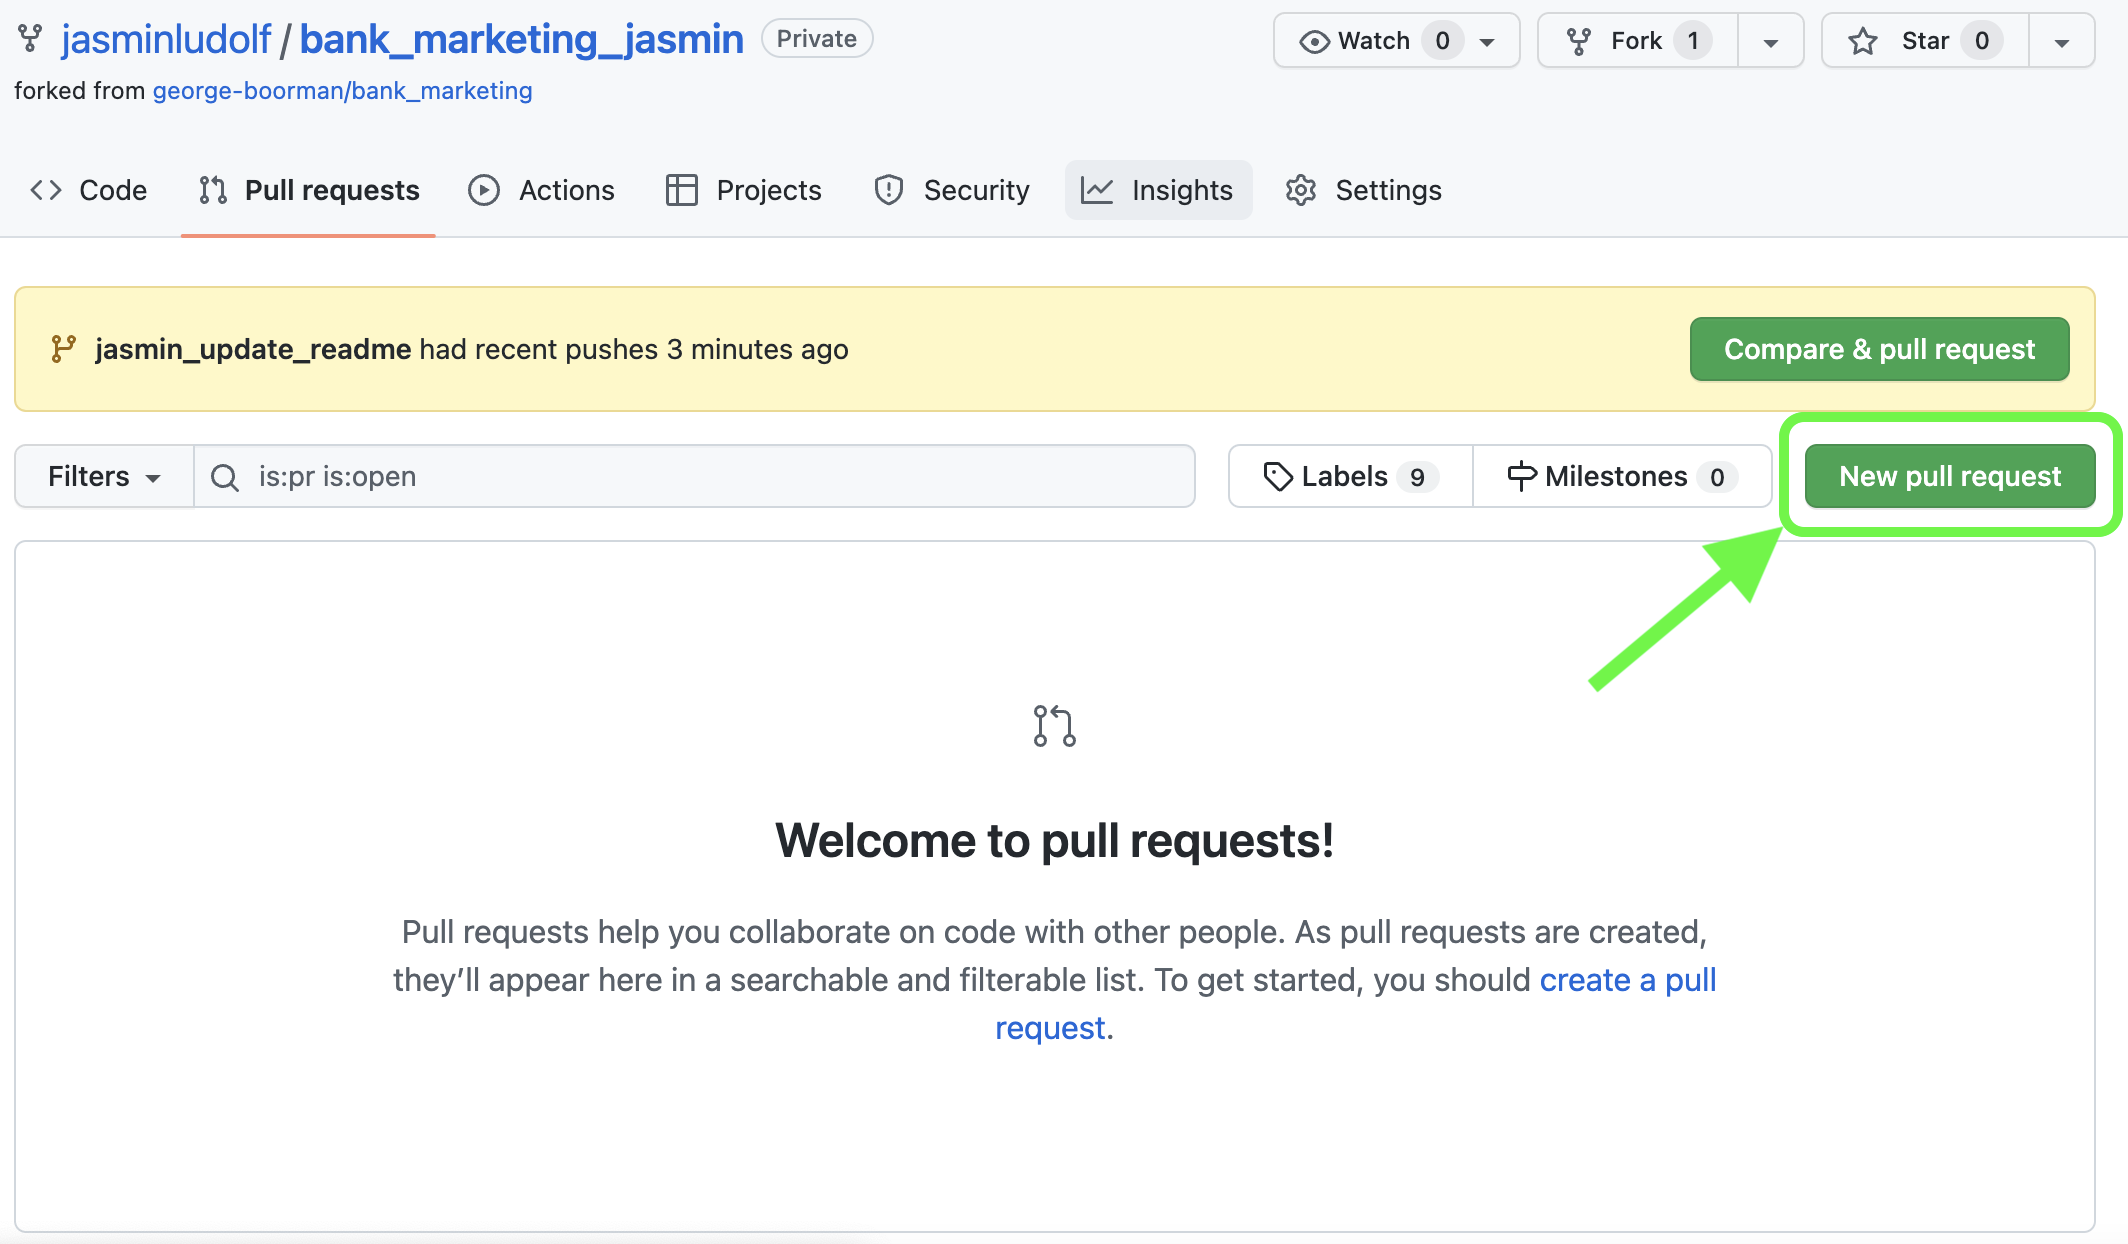Switch to the Insights tab
2128x1244 pixels.
[x=1158, y=190]
